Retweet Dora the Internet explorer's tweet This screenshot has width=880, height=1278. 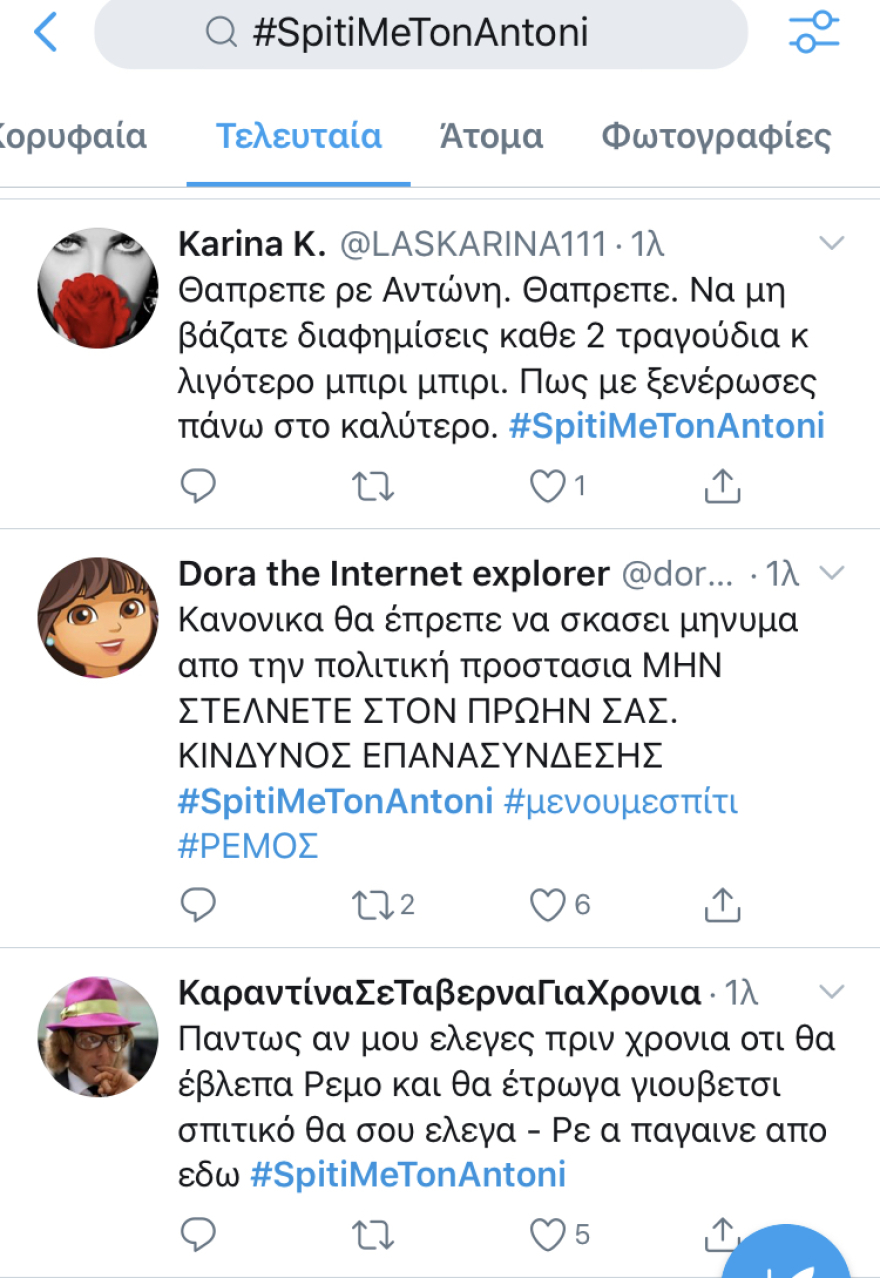pyautogui.click(x=374, y=905)
